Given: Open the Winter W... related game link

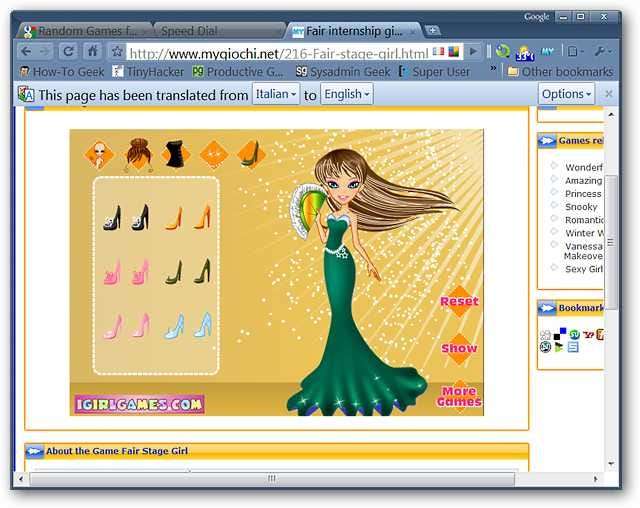Looking at the screenshot, I should coord(584,233).
